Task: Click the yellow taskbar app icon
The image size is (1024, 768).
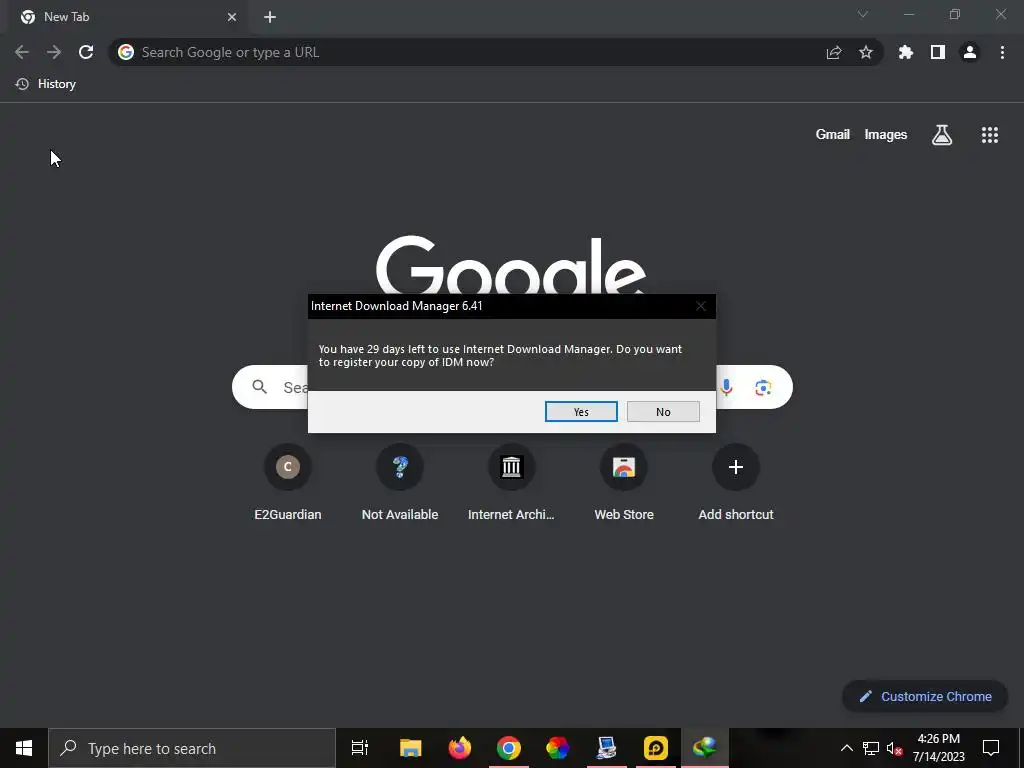Action: (656, 748)
